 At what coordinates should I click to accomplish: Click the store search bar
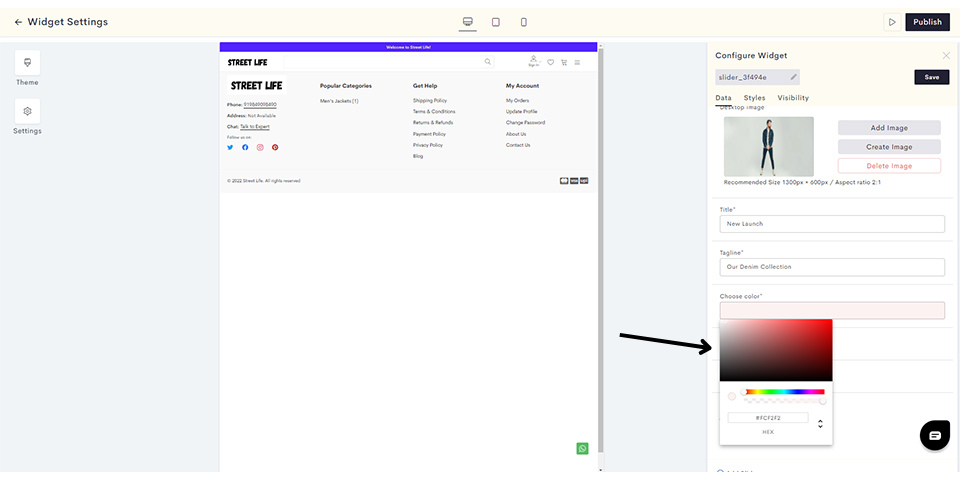coord(389,62)
